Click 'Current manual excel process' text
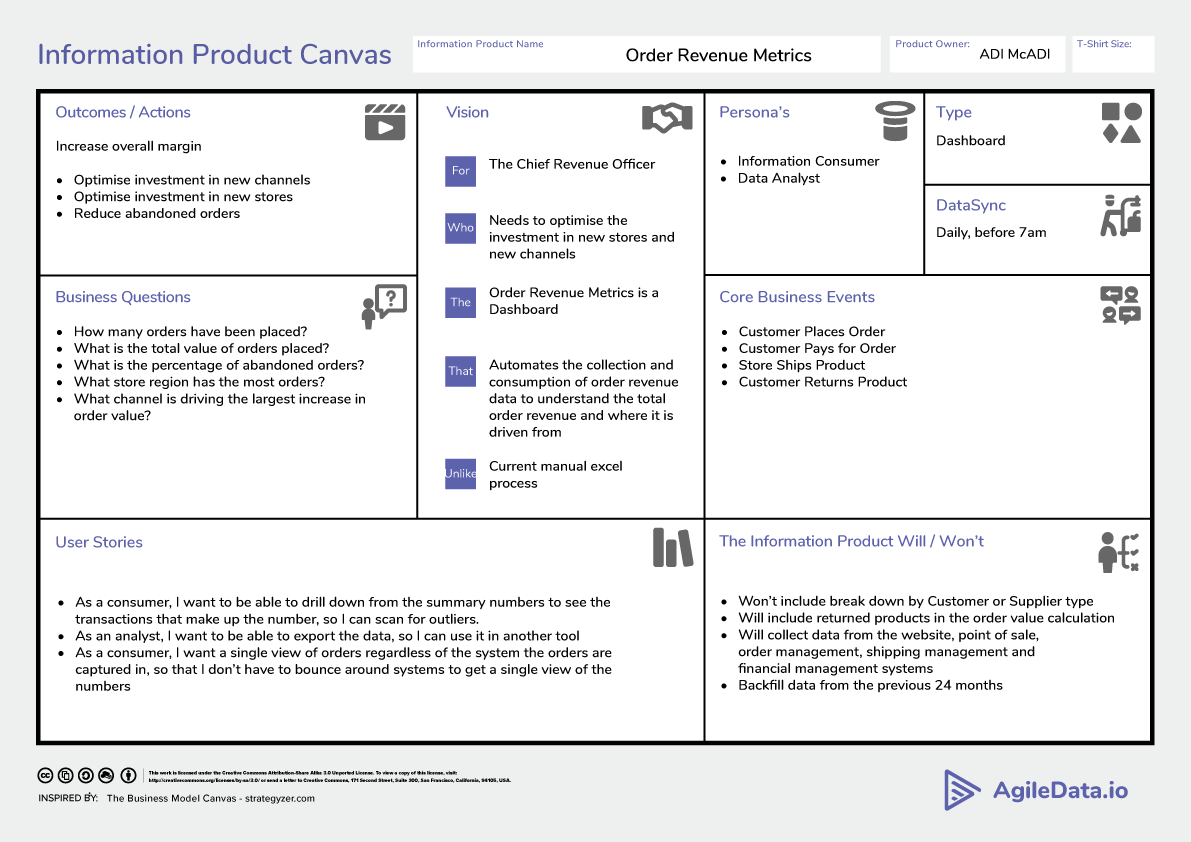The width and height of the screenshot is (1191, 842). coord(555,475)
